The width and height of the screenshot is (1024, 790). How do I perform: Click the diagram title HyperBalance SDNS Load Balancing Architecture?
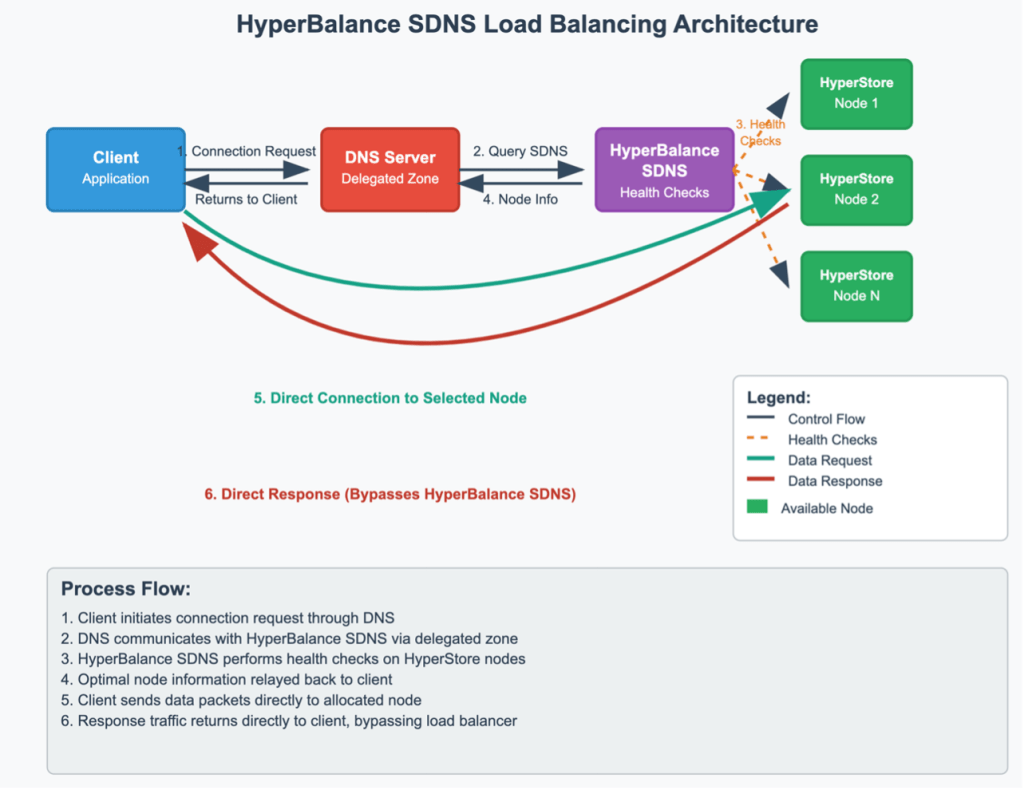click(x=527, y=24)
